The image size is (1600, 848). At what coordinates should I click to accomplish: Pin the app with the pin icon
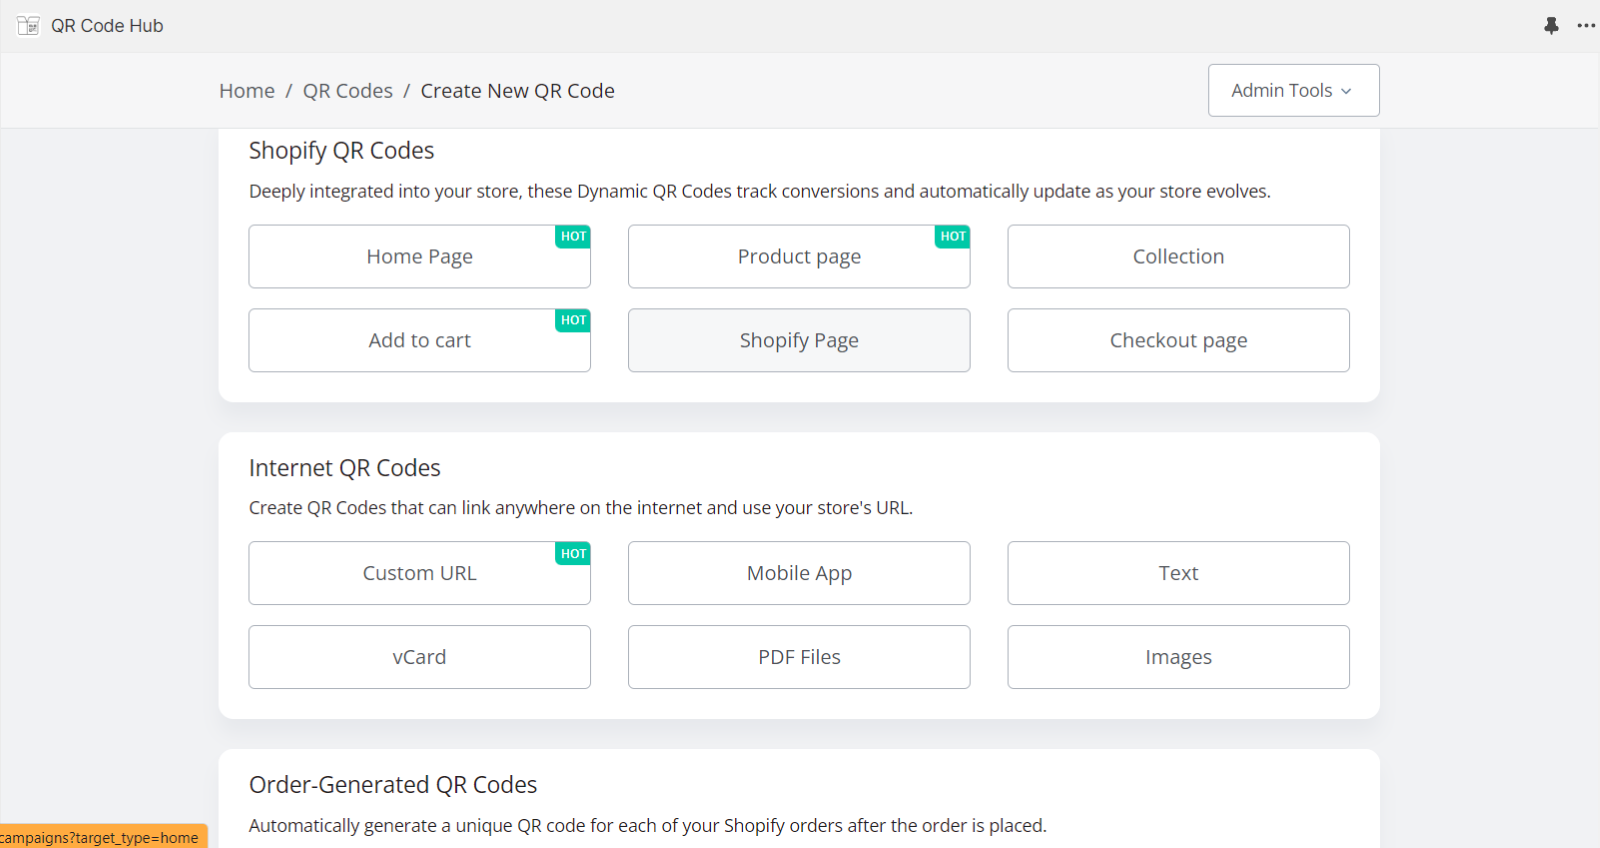(x=1551, y=26)
